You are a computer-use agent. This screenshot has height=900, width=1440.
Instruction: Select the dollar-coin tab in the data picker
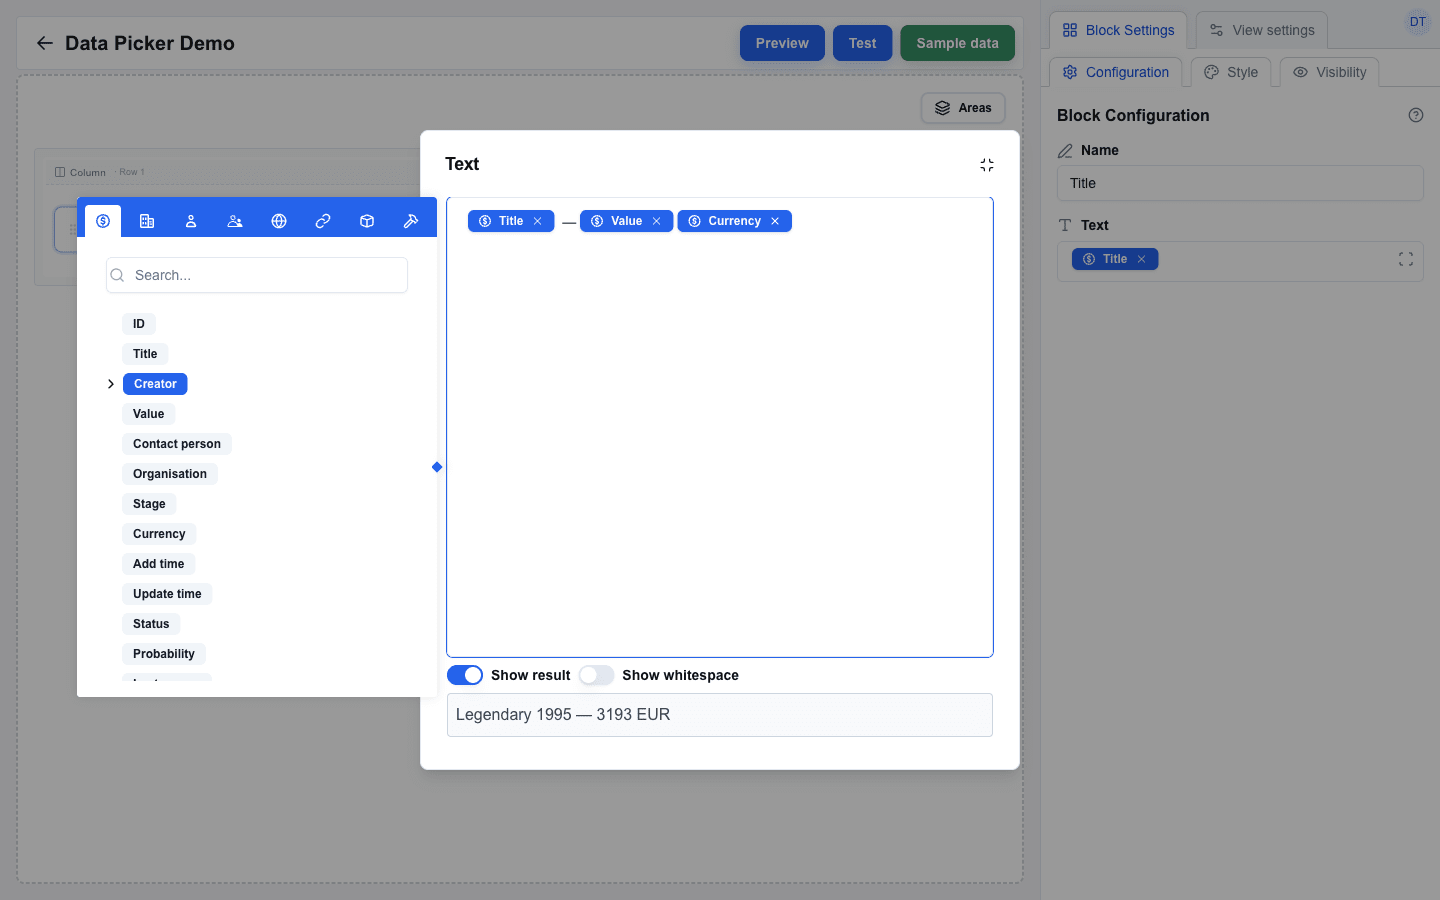[103, 221]
